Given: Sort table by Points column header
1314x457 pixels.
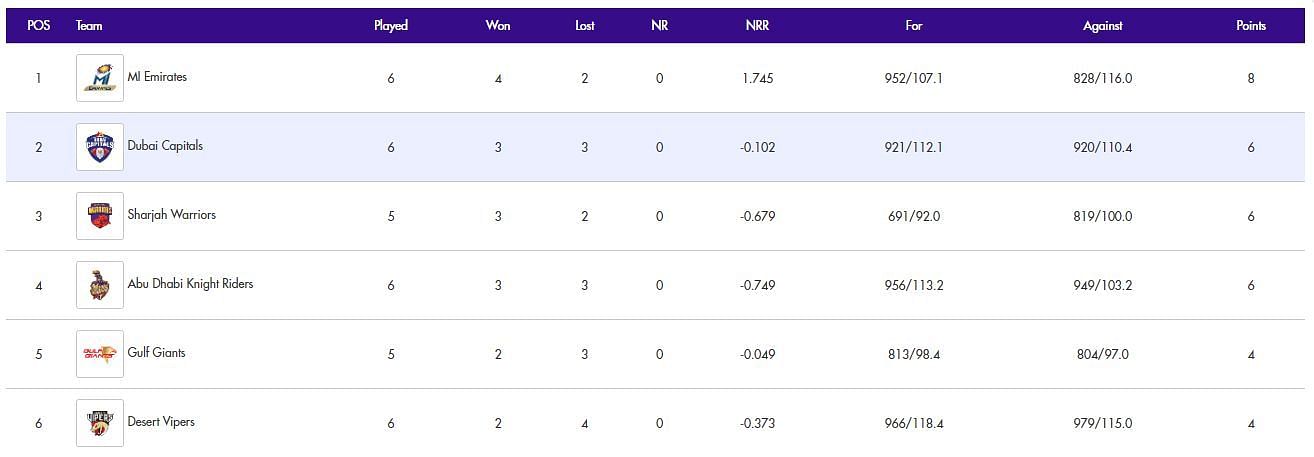Looking at the screenshot, I should 1251,26.
